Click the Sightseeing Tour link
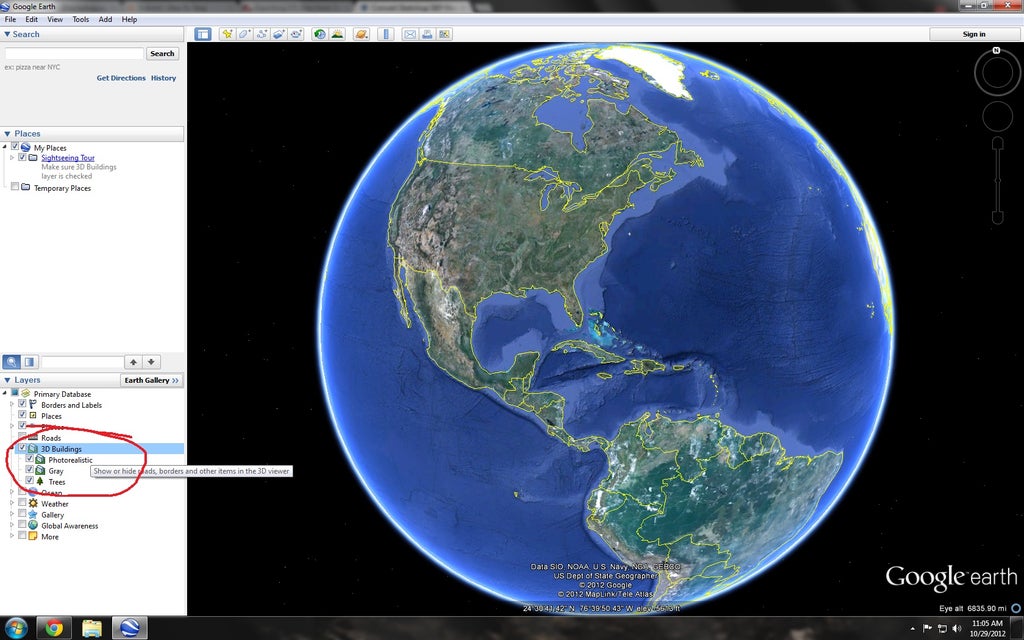 point(68,157)
